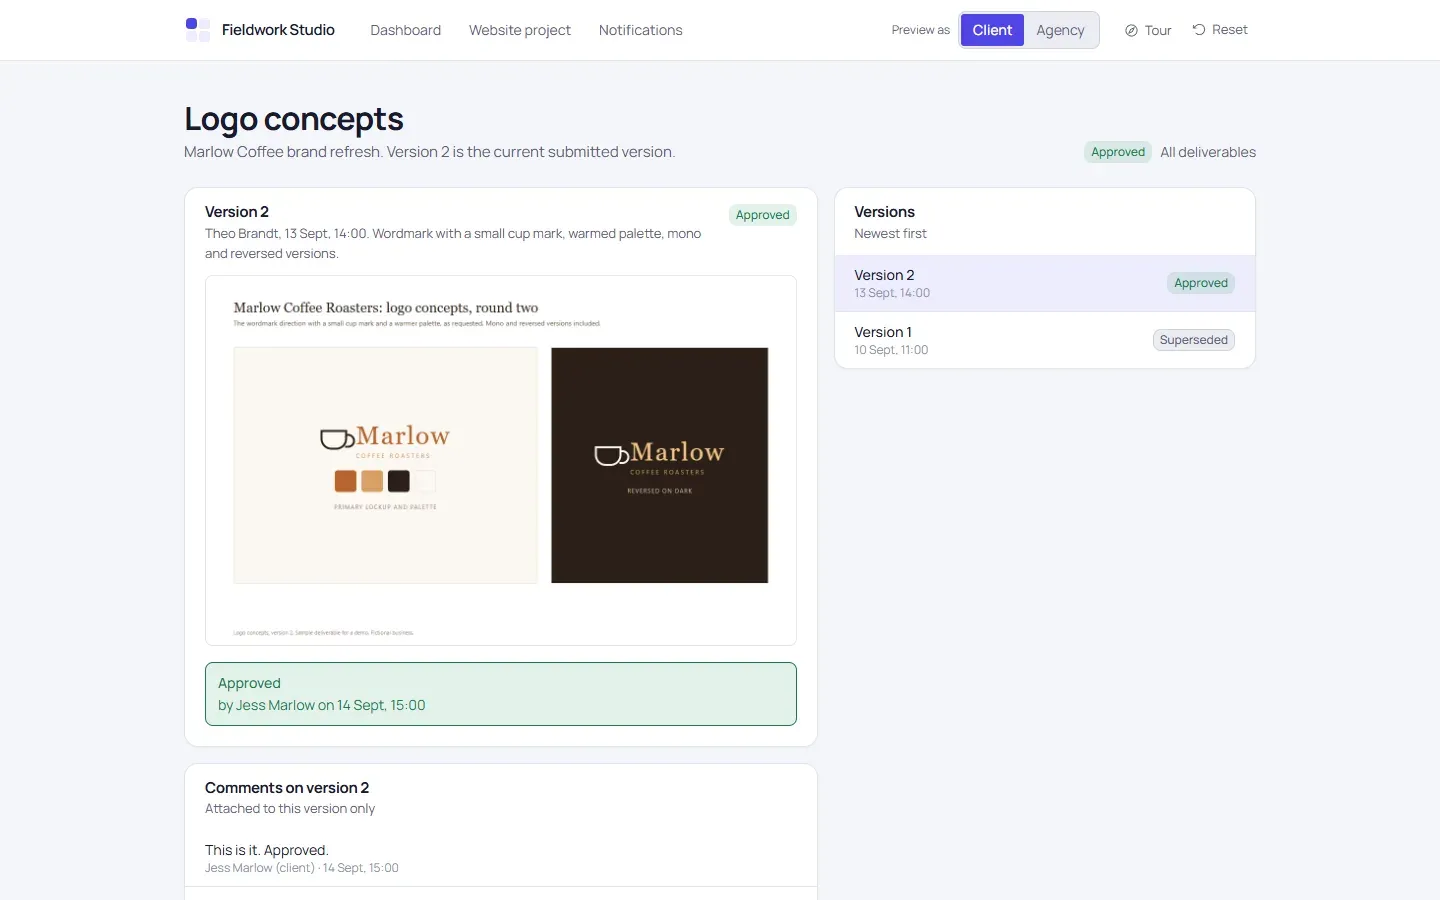The image size is (1440, 900).
Task: Switch preview to Agency
Action: point(1060,30)
